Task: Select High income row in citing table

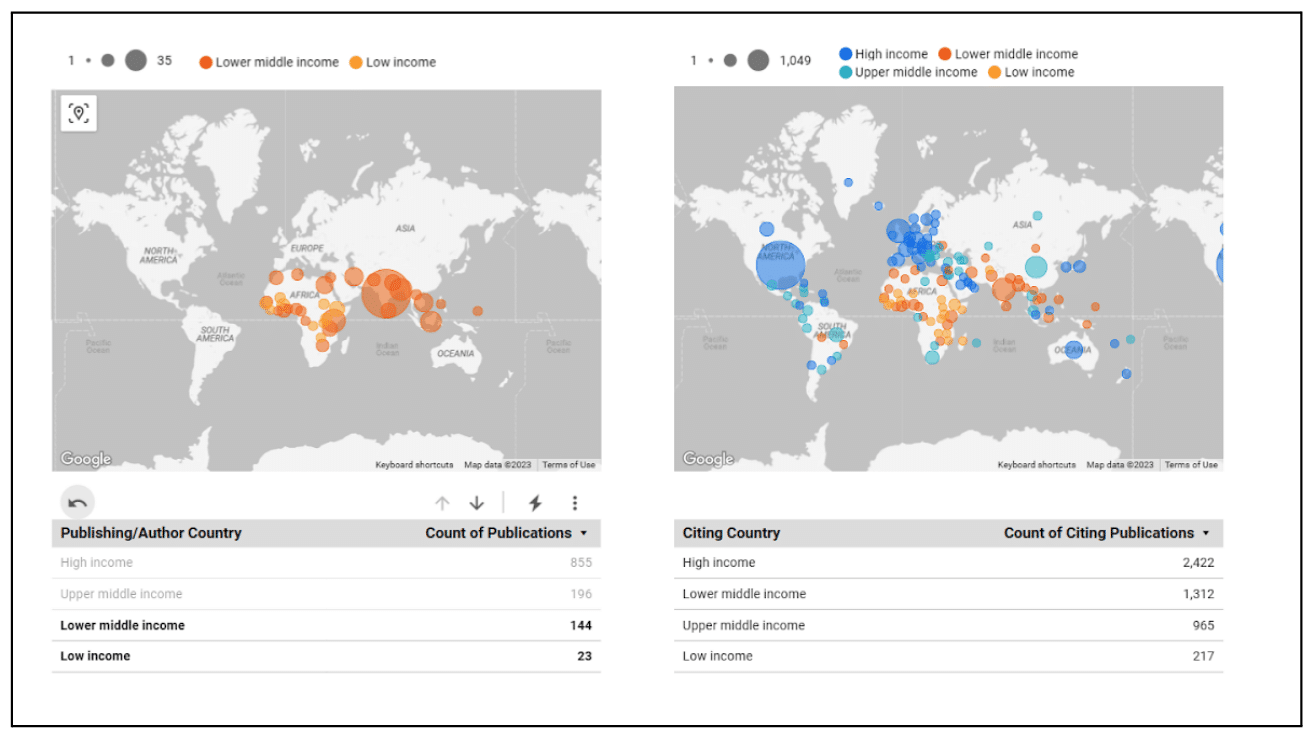Action: [x=719, y=562]
